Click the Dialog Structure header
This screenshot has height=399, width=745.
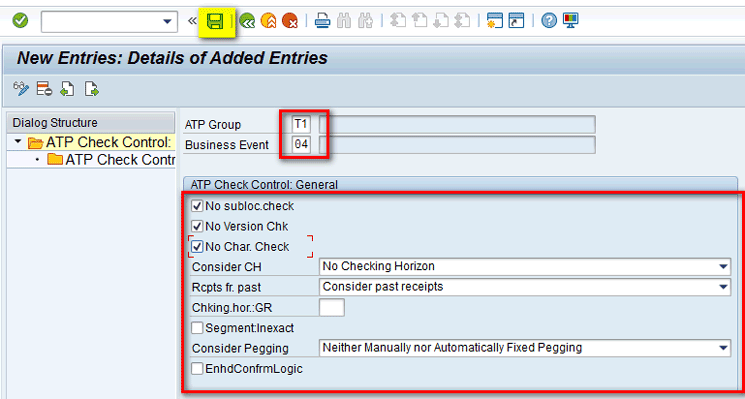[91, 123]
